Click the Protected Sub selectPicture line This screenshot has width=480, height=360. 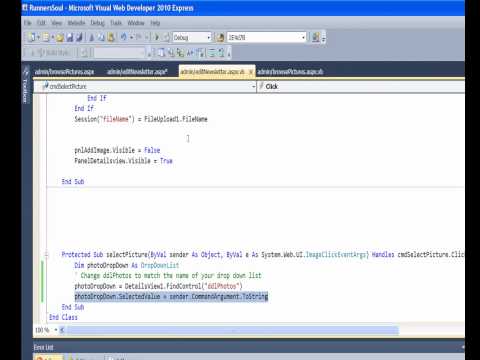point(263,255)
